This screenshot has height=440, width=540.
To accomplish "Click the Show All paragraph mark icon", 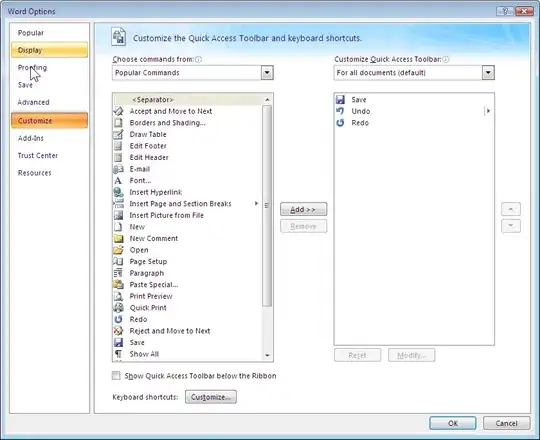I will (118, 354).
